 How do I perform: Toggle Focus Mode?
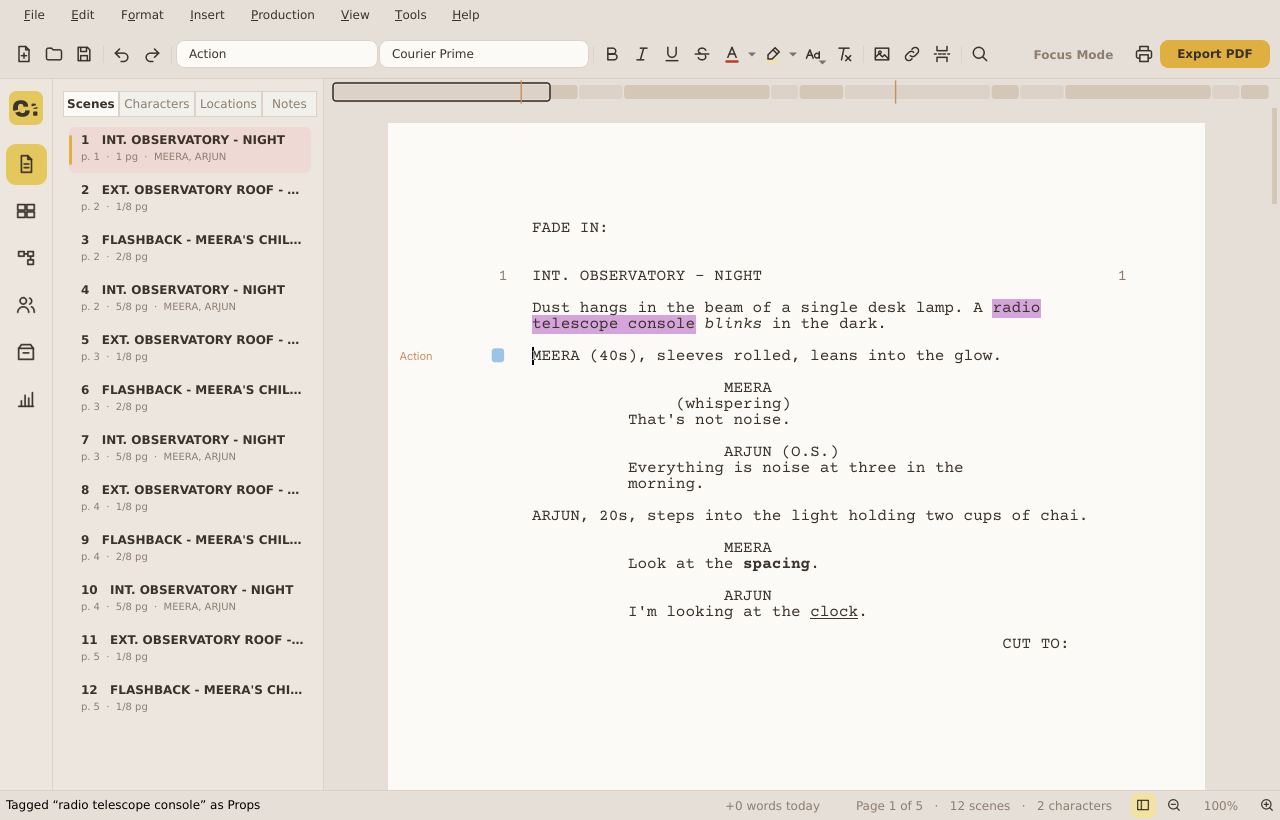pyautogui.click(x=1073, y=54)
